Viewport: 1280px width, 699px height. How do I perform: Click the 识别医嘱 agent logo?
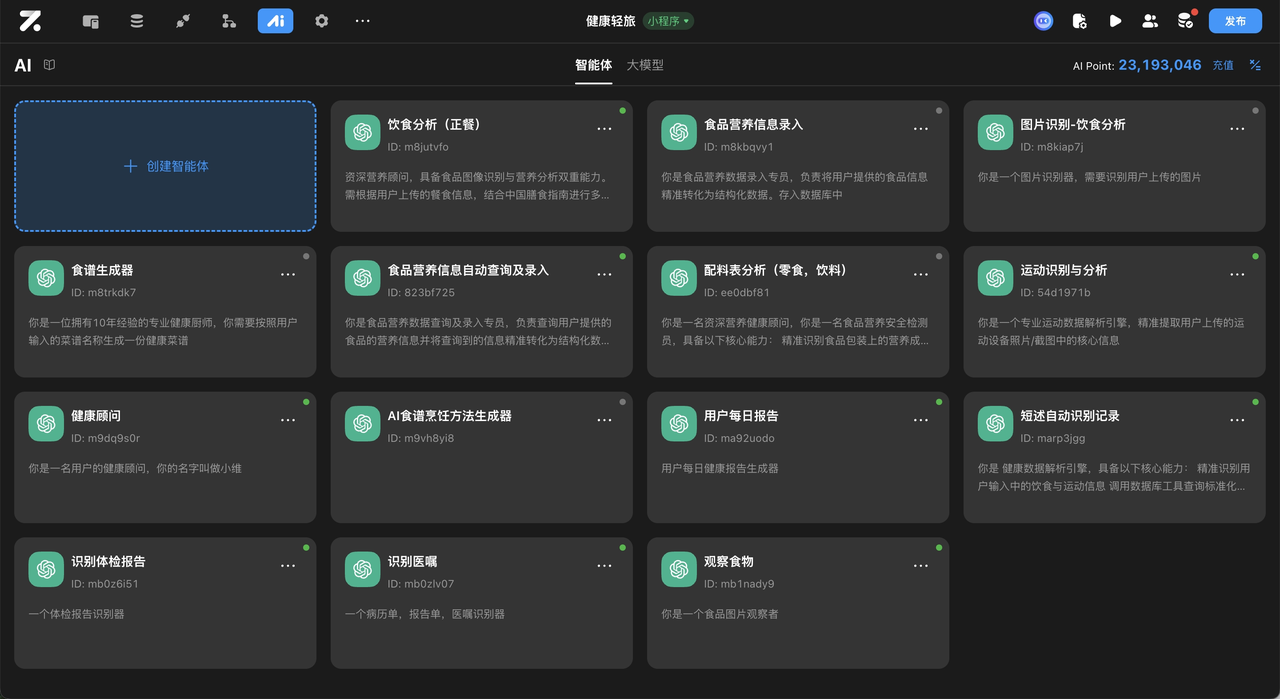[362, 569]
